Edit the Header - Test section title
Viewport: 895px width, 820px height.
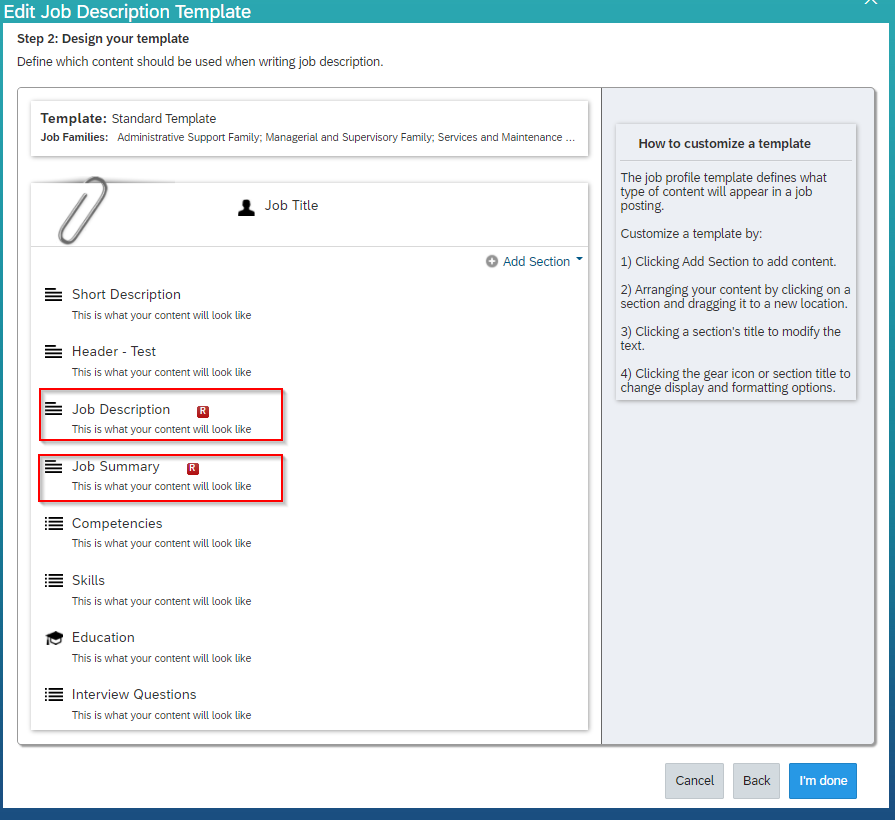[x=114, y=352]
